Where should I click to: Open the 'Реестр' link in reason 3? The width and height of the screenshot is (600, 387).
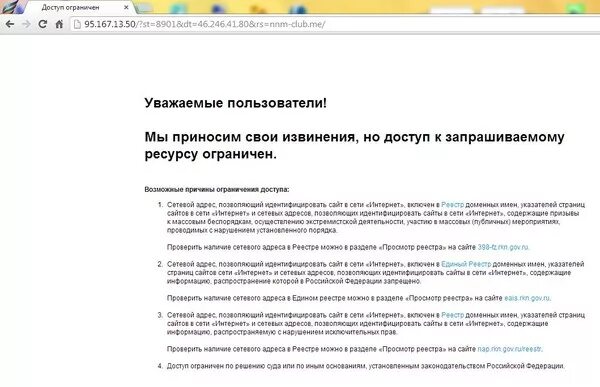pyautogui.click(x=452, y=315)
